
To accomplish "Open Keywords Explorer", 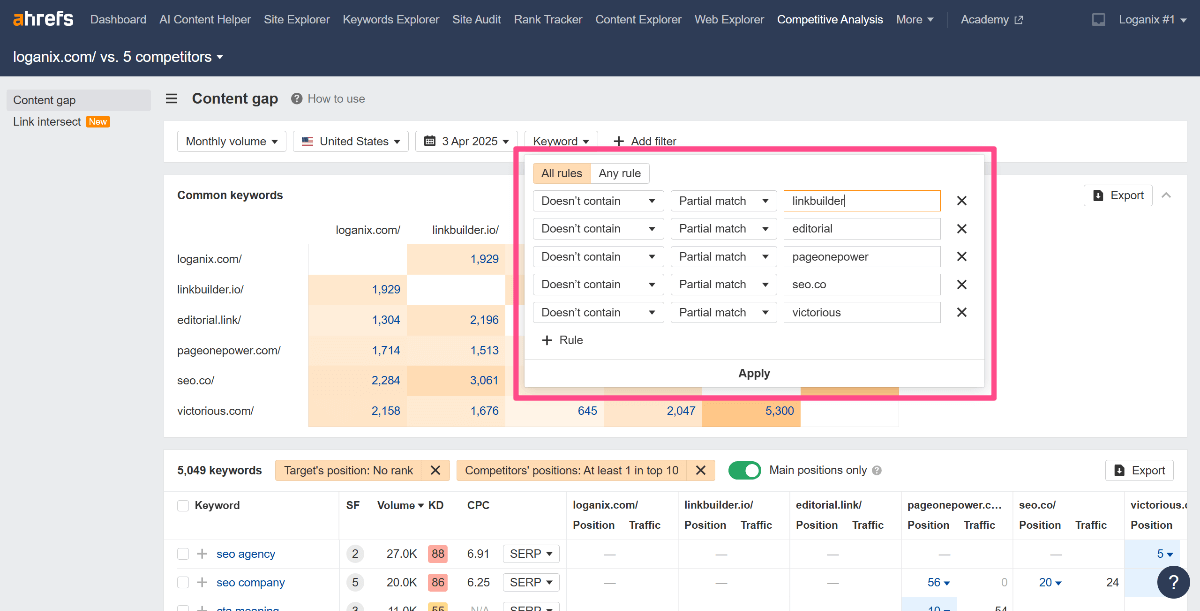I will pos(391,19).
